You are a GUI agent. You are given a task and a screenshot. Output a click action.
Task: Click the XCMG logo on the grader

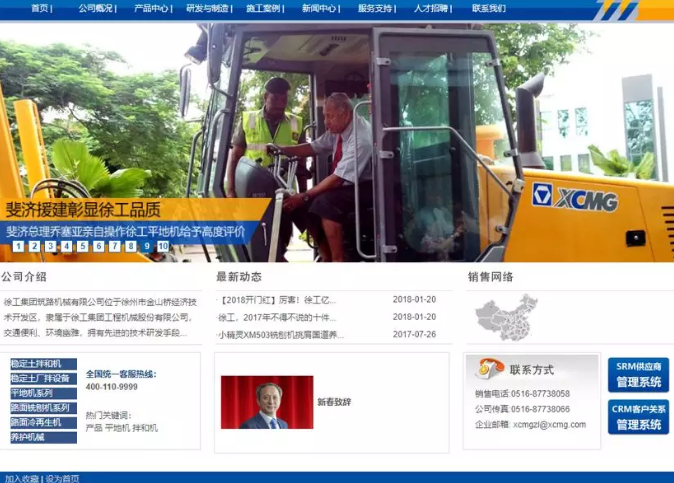click(575, 198)
